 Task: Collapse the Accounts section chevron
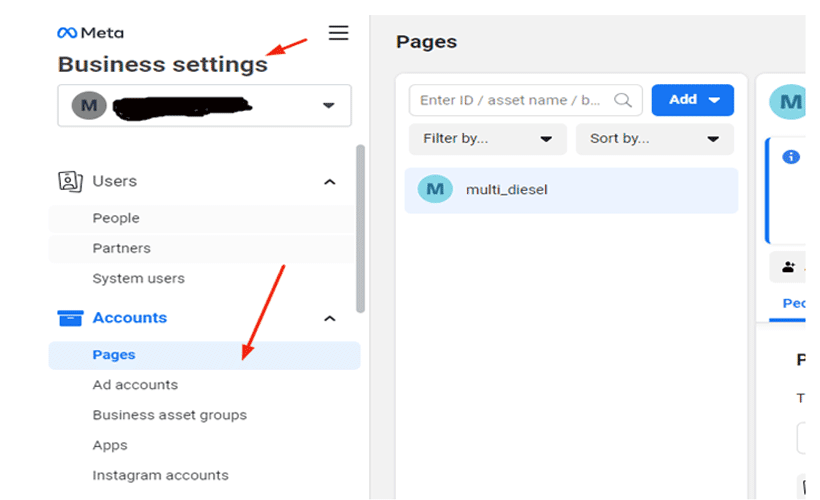pos(329,319)
